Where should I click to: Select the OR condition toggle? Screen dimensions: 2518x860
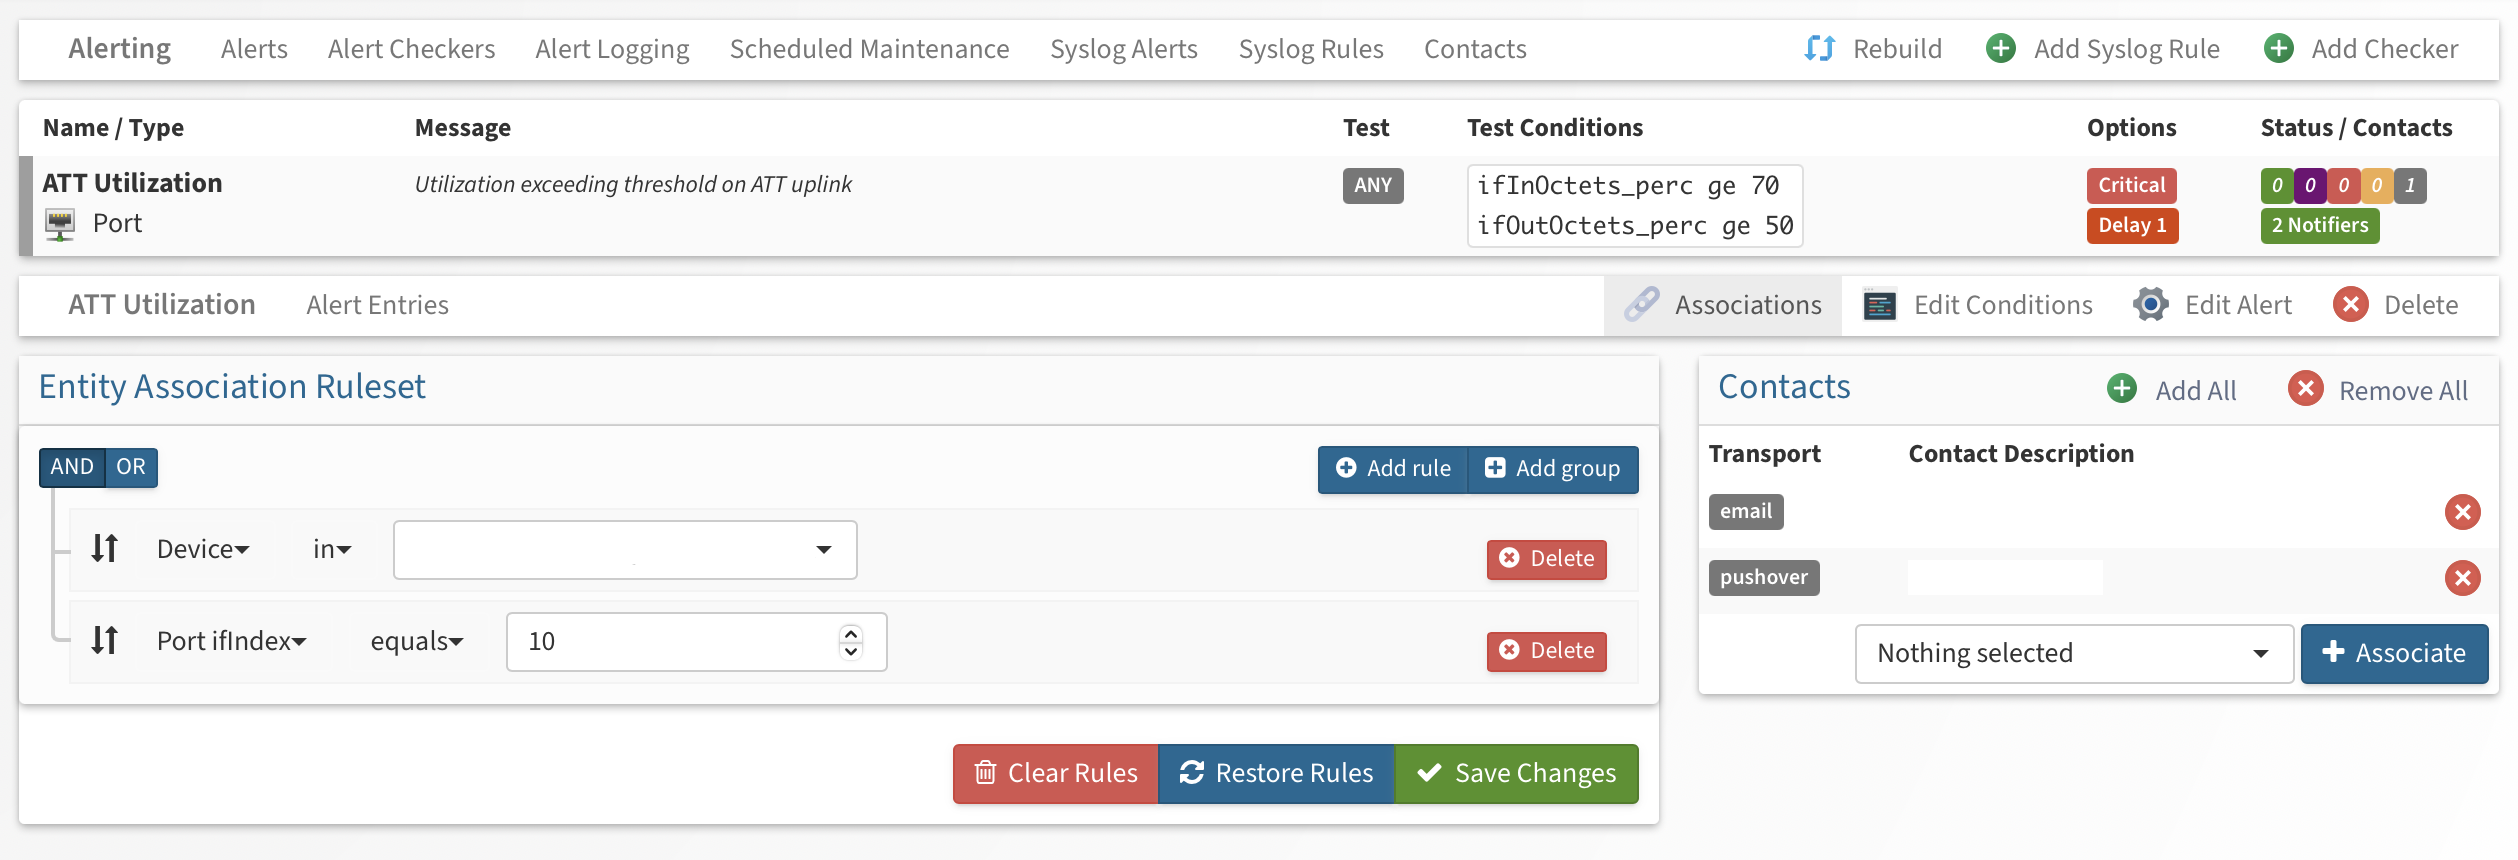coord(131,467)
